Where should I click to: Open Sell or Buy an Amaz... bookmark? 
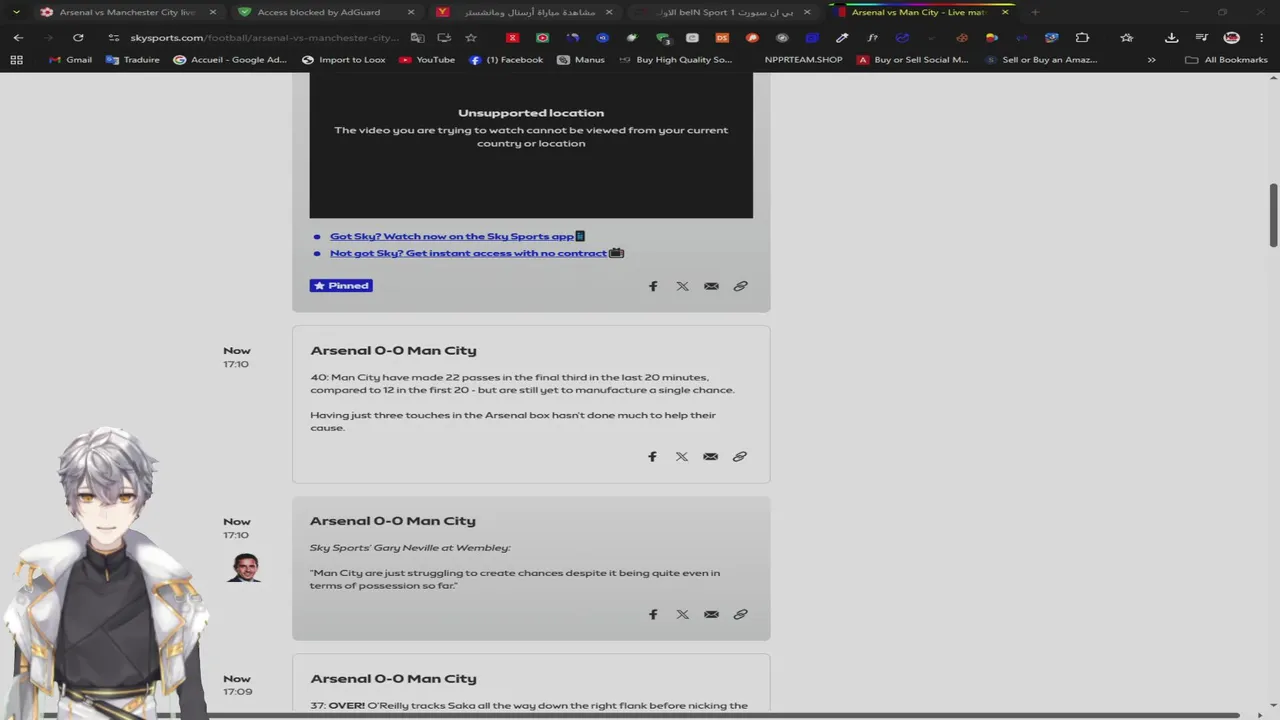(1041, 60)
